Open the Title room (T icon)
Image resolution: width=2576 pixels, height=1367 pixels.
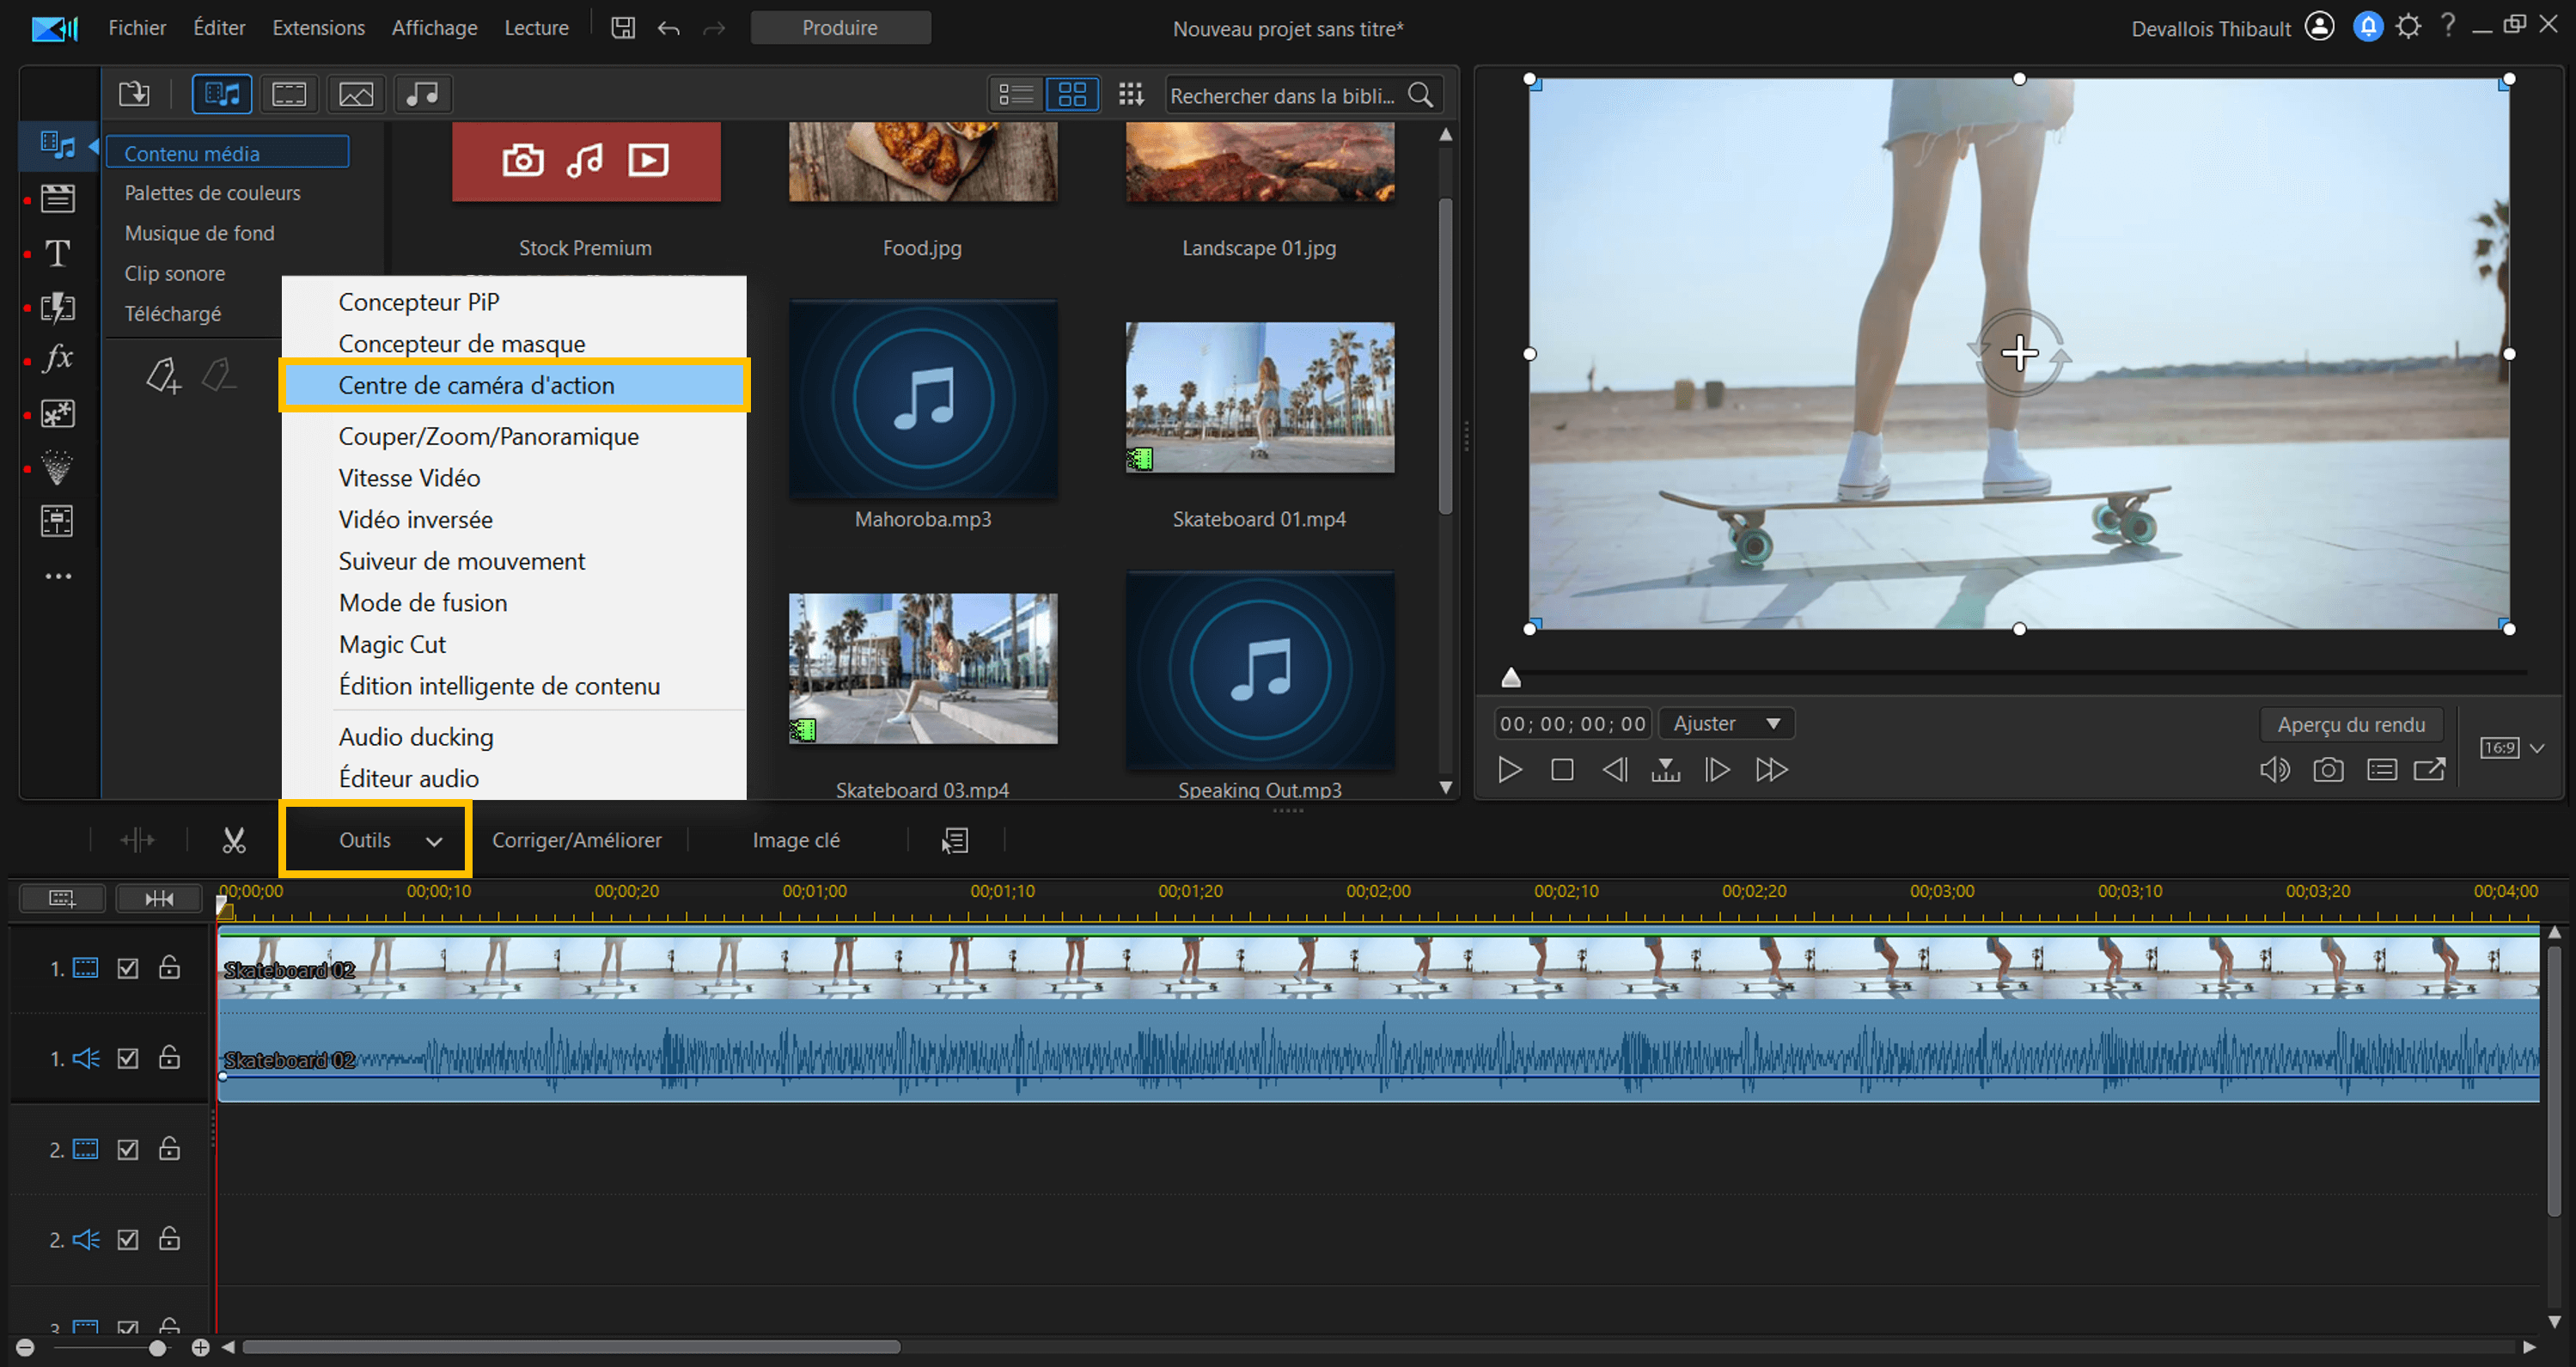pos(57,253)
